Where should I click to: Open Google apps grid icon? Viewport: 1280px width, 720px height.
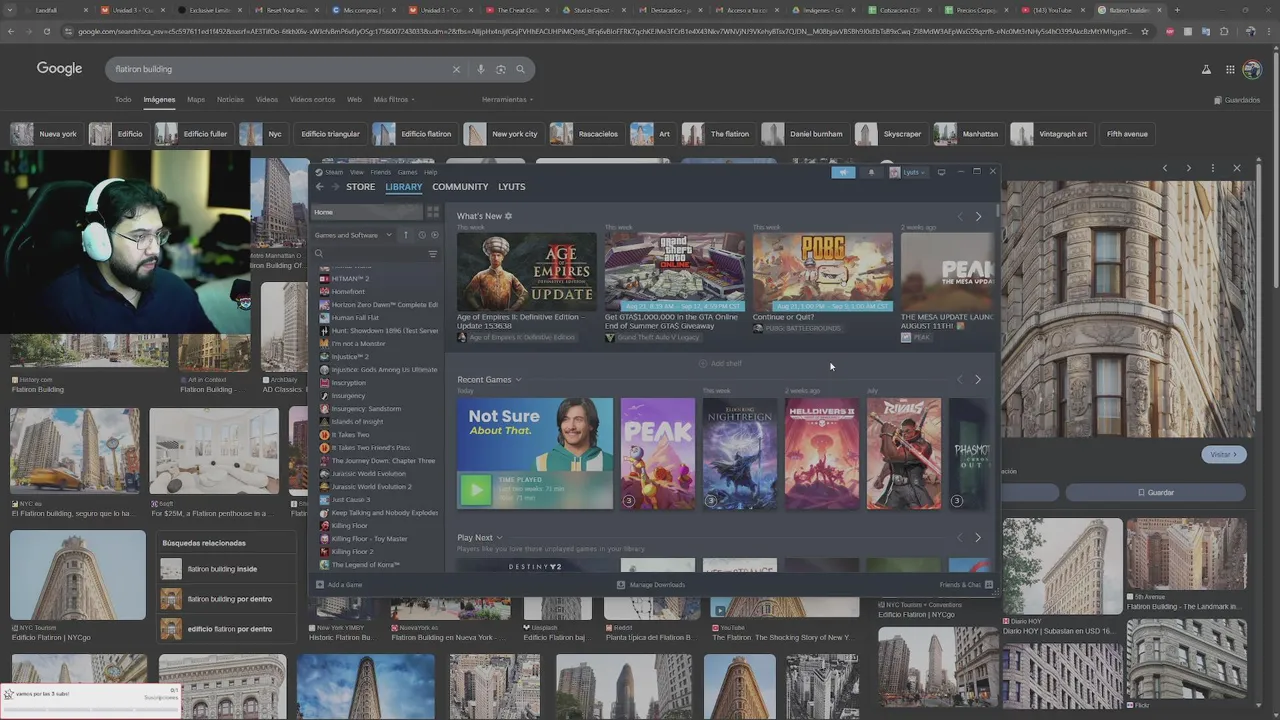click(x=1231, y=69)
